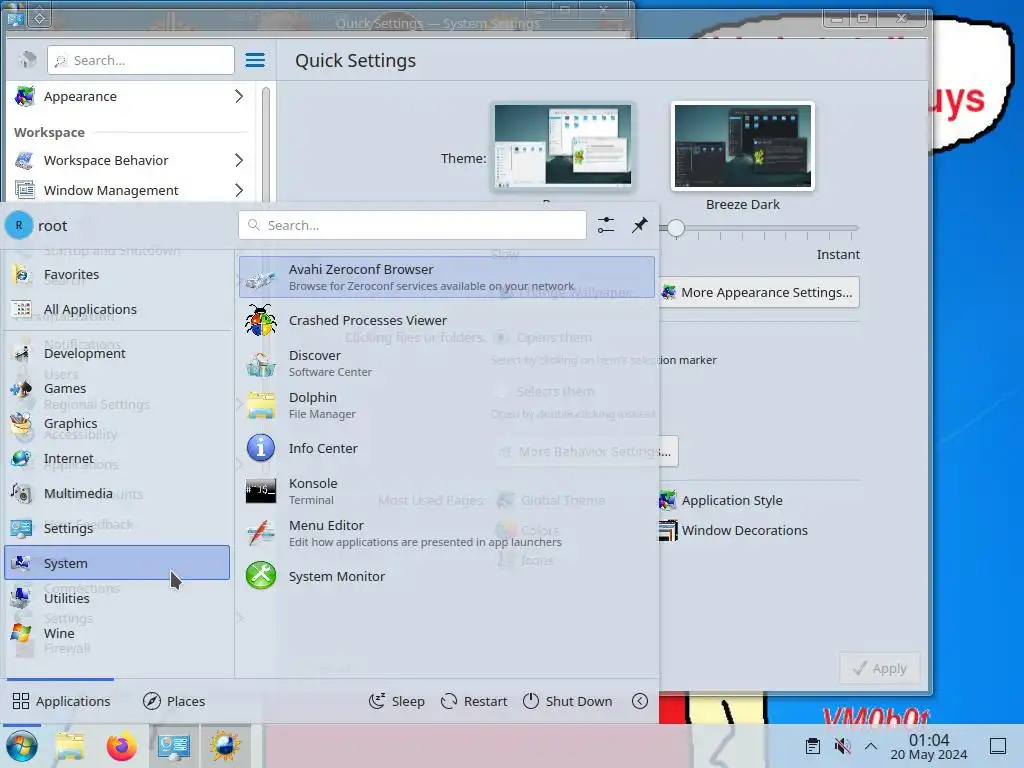Open file manager from taskbar

click(x=70, y=746)
